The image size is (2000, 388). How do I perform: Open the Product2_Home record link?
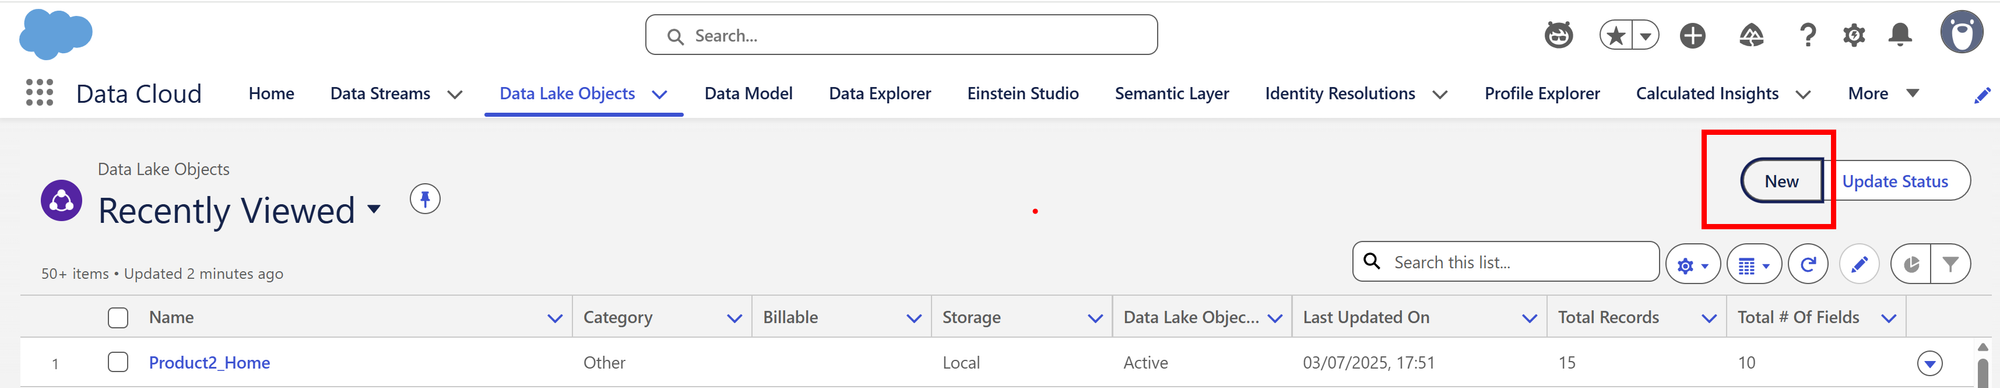[x=209, y=362]
